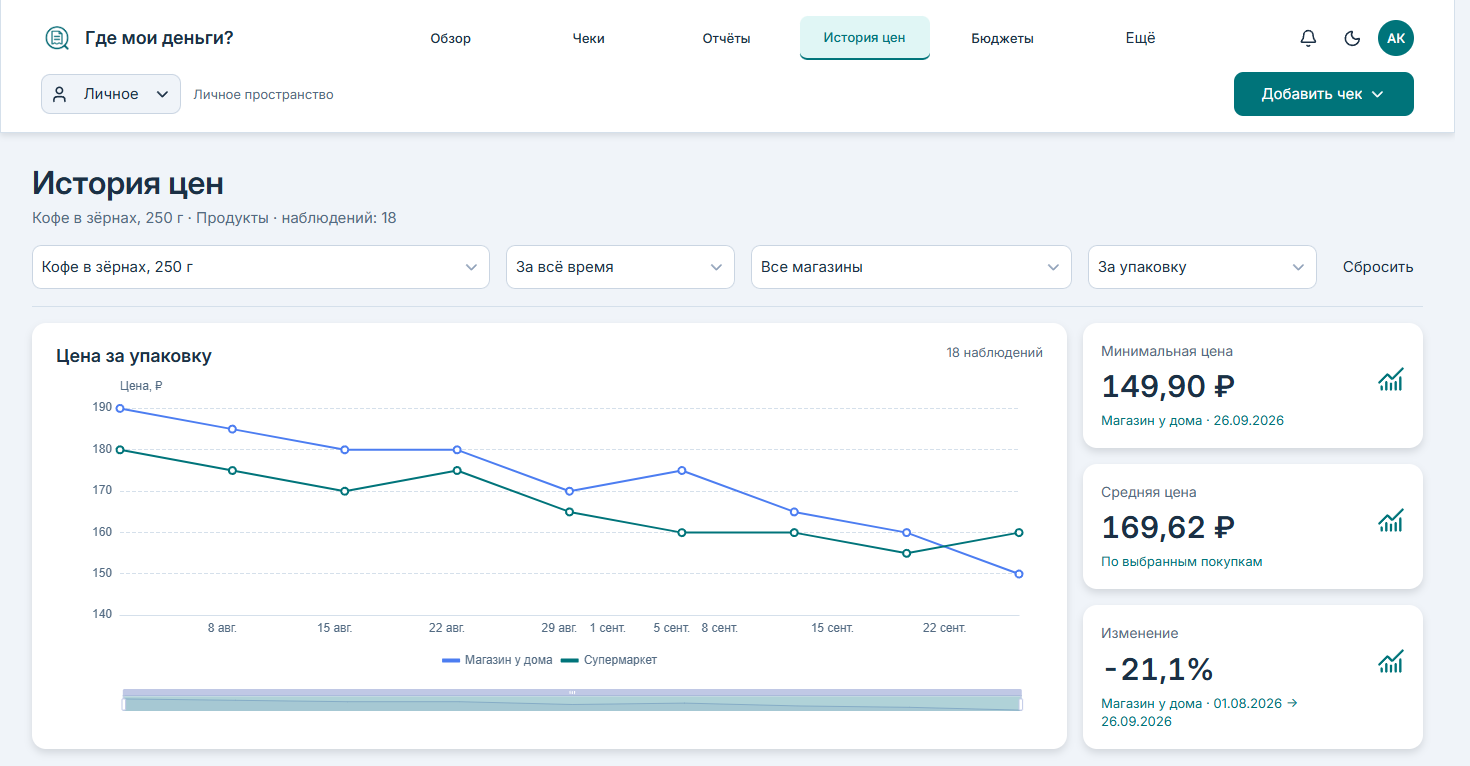Expand the Кофе в зёрнах product dropdown
Viewport: 1470px width, 766px height.
[x=261, y=267]
